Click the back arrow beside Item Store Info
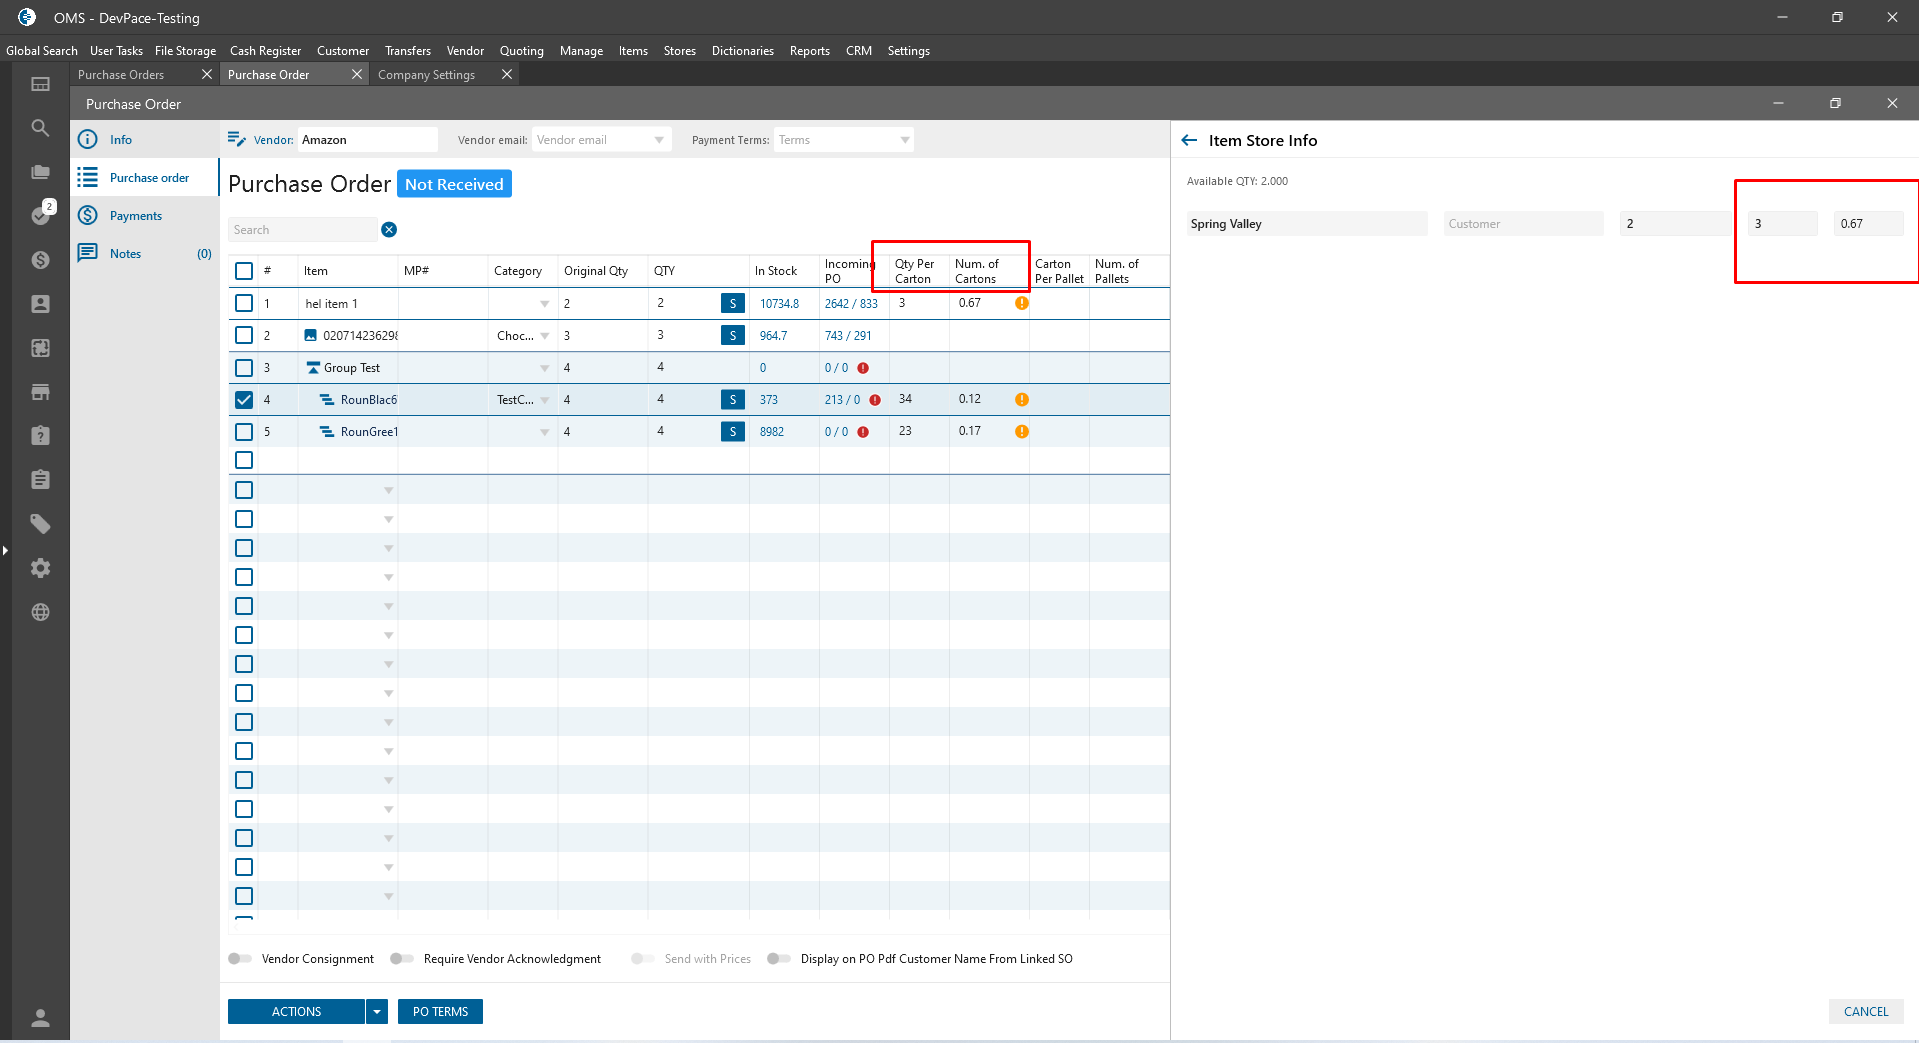 (1189, 141)
